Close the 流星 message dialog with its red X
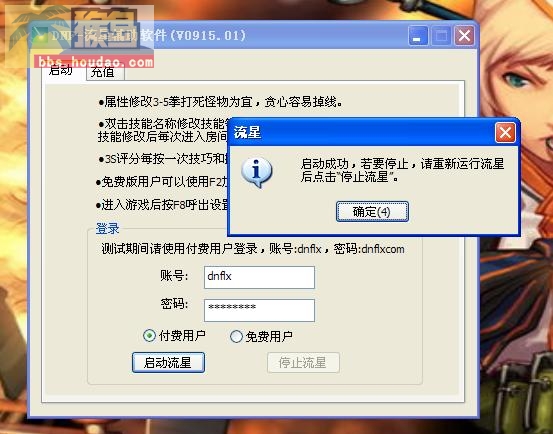The width and height of the screenshot is (553, 434). pyautogui.click(x=505, y=133)
